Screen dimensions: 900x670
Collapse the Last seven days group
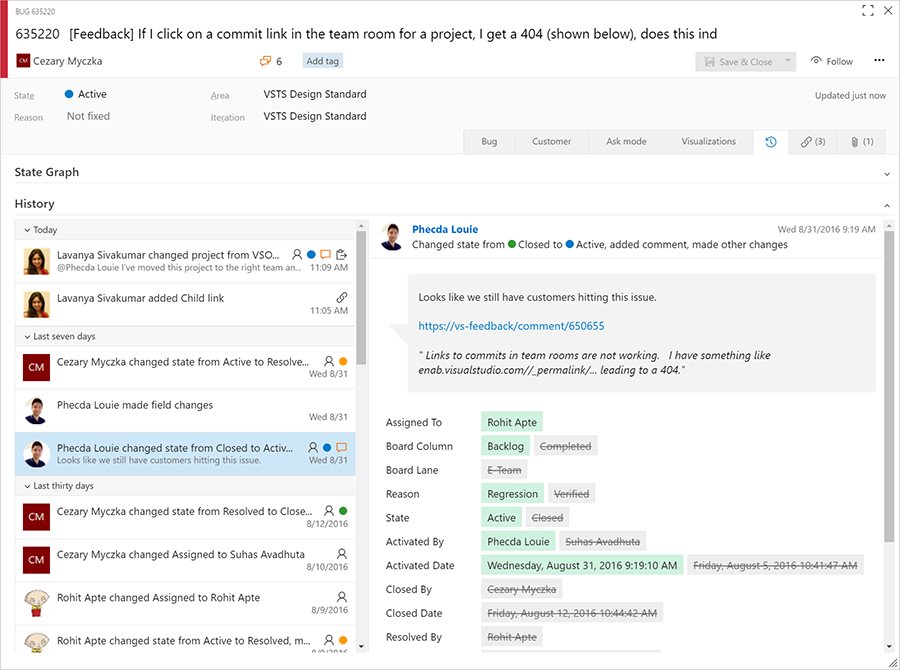pyautogui.click(x=27, y=336)
